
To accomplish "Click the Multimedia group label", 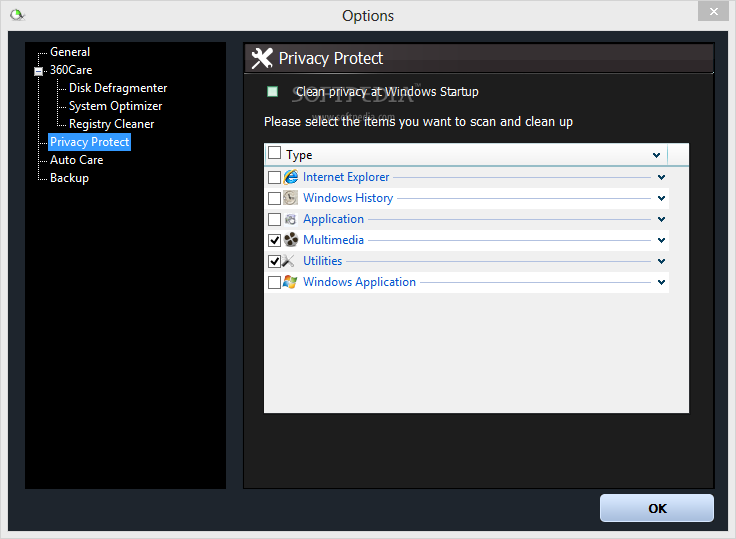I will pyautogui.click(x=333, y=240).
